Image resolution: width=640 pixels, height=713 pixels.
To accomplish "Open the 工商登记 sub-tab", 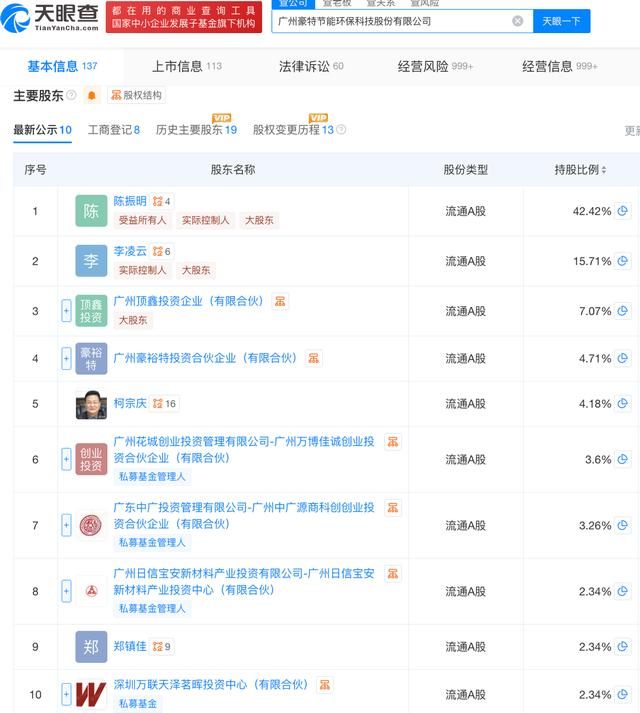I will pos(114,130).
